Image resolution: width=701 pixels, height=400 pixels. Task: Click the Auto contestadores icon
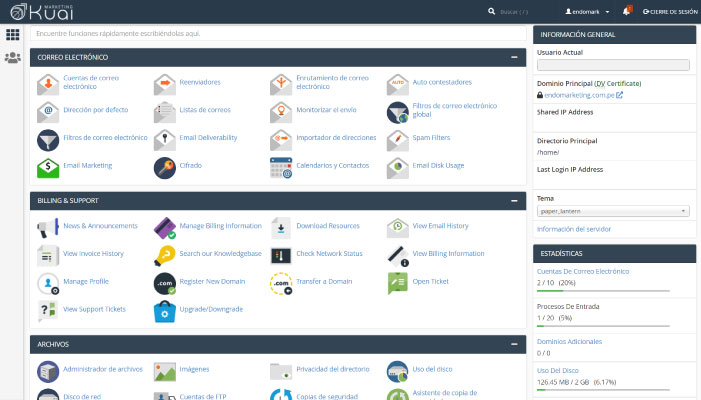point(398,82)
